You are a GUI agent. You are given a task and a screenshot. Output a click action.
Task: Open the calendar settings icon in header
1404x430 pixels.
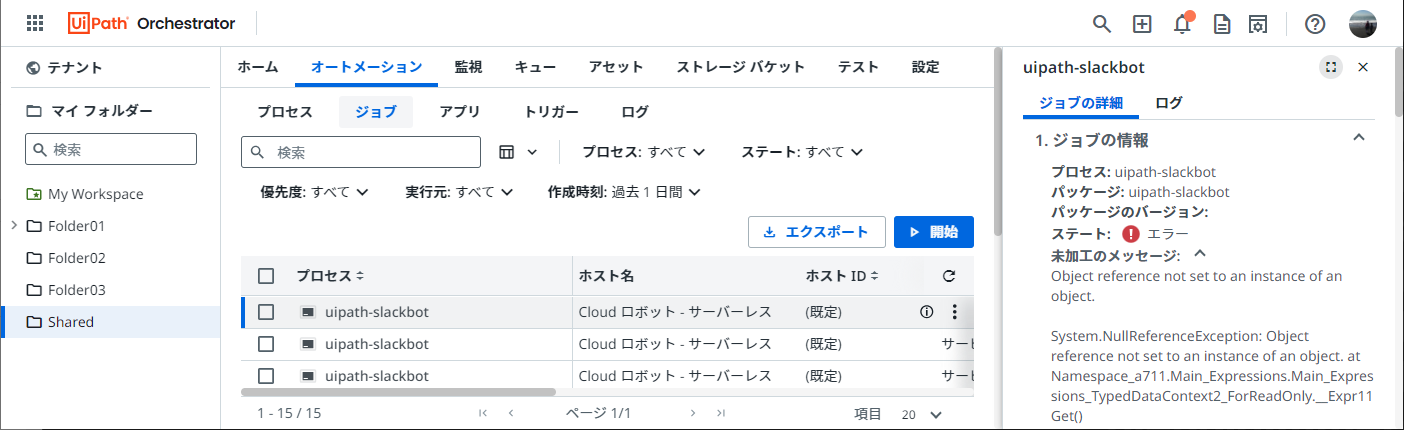pyautogui.click(x=1258, y=23)
